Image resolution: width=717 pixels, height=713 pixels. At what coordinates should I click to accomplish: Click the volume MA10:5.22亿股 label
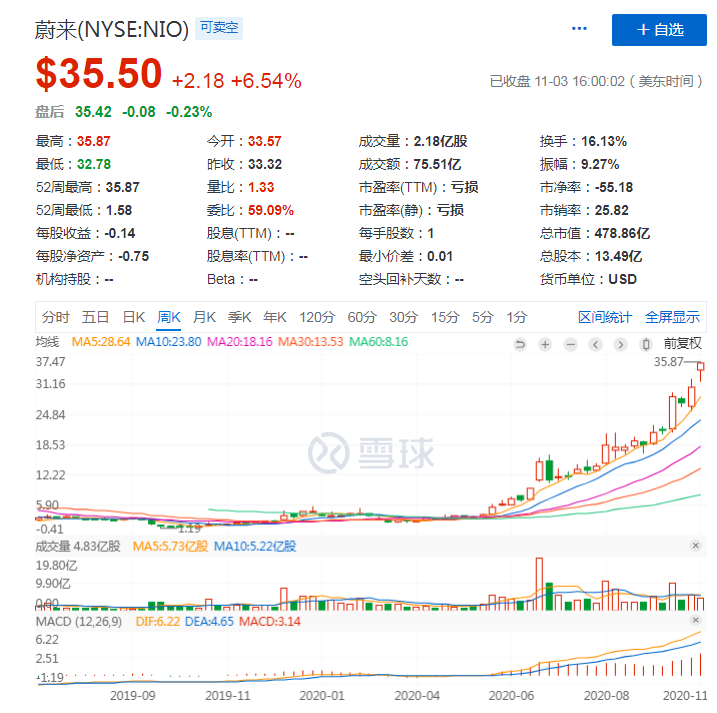[x=255, y=546]
